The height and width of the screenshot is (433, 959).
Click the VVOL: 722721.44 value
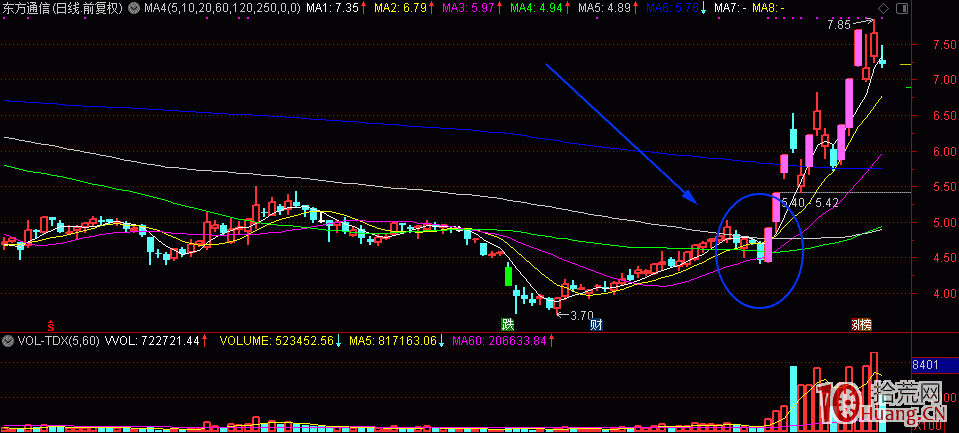[x=152, y=341]
